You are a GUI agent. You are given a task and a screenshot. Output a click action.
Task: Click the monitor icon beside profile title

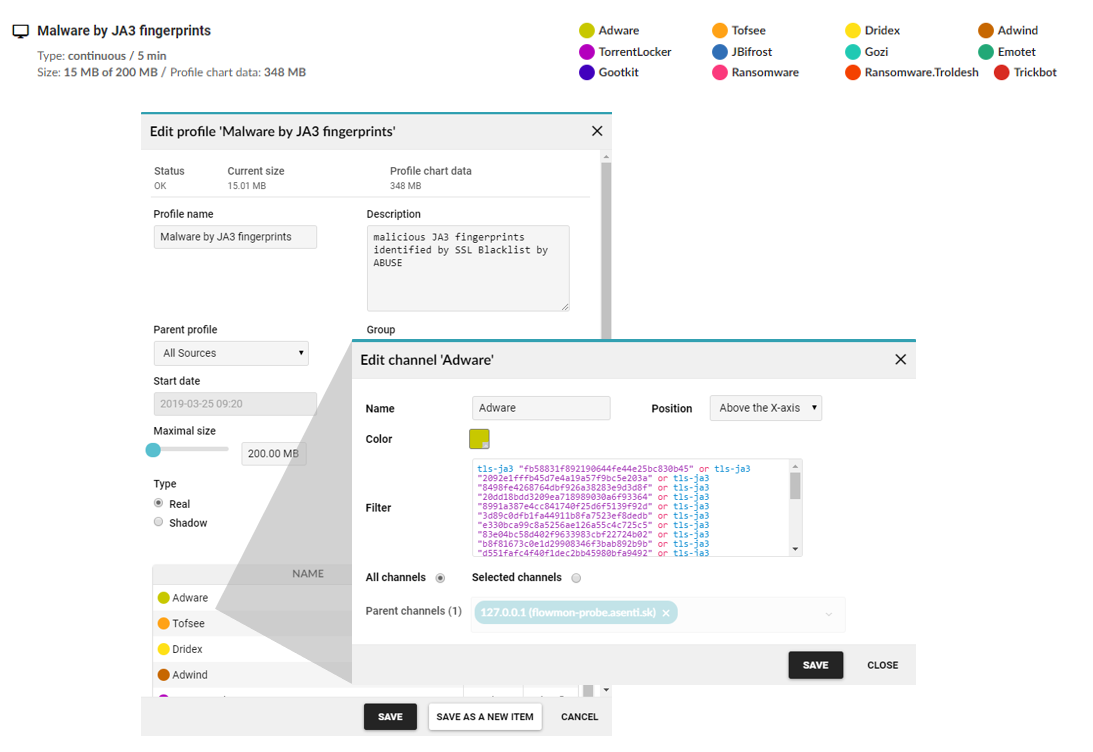click(x=20, y=32)
